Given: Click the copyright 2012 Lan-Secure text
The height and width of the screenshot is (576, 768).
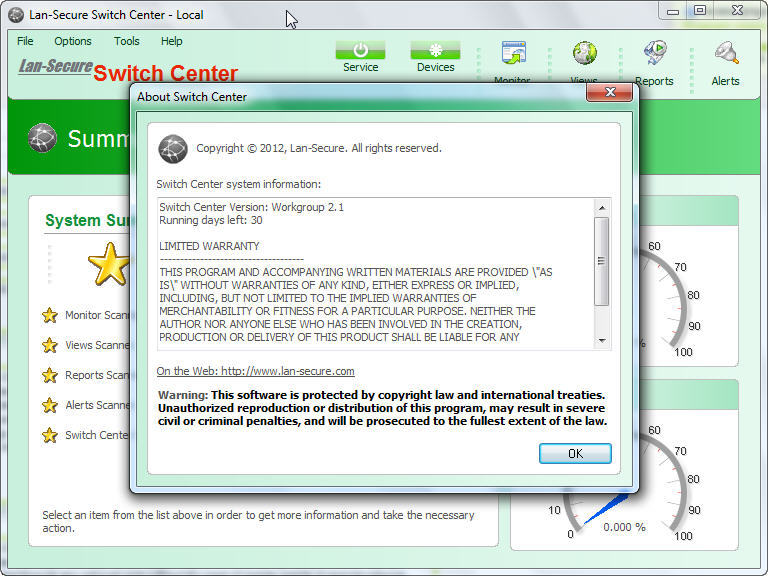Looking at the screenshot, I should pos(319,148).
